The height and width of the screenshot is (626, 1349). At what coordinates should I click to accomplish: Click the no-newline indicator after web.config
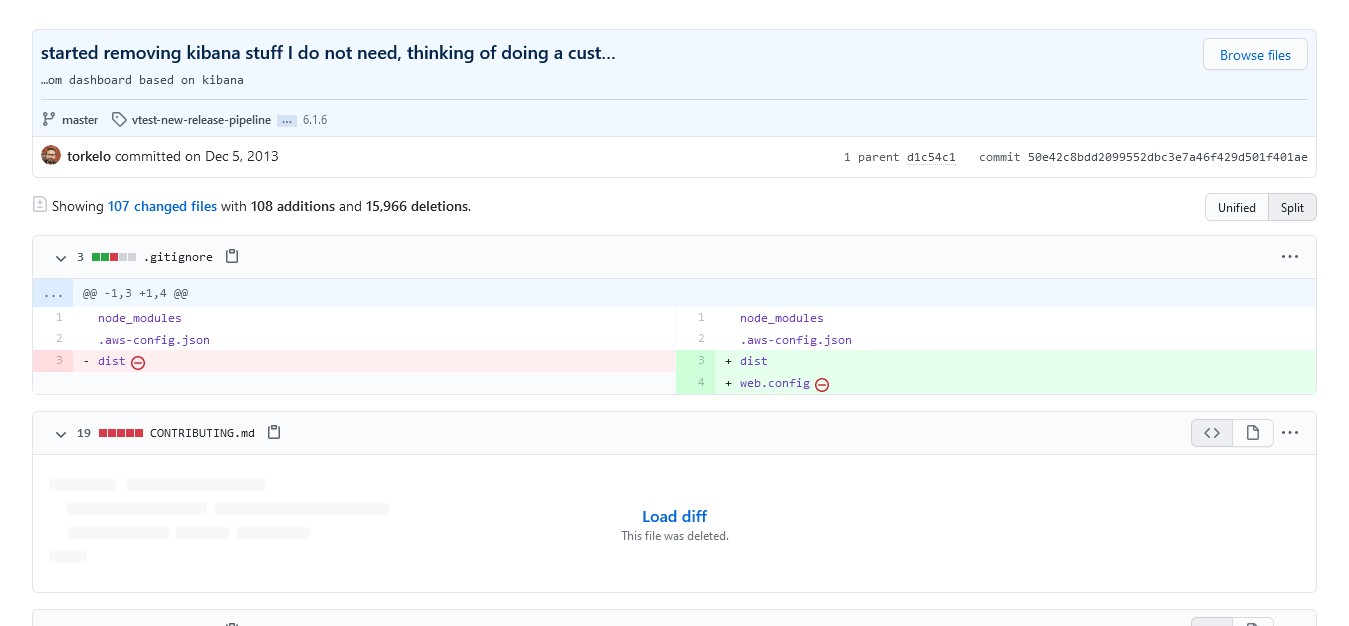[821, 383]
